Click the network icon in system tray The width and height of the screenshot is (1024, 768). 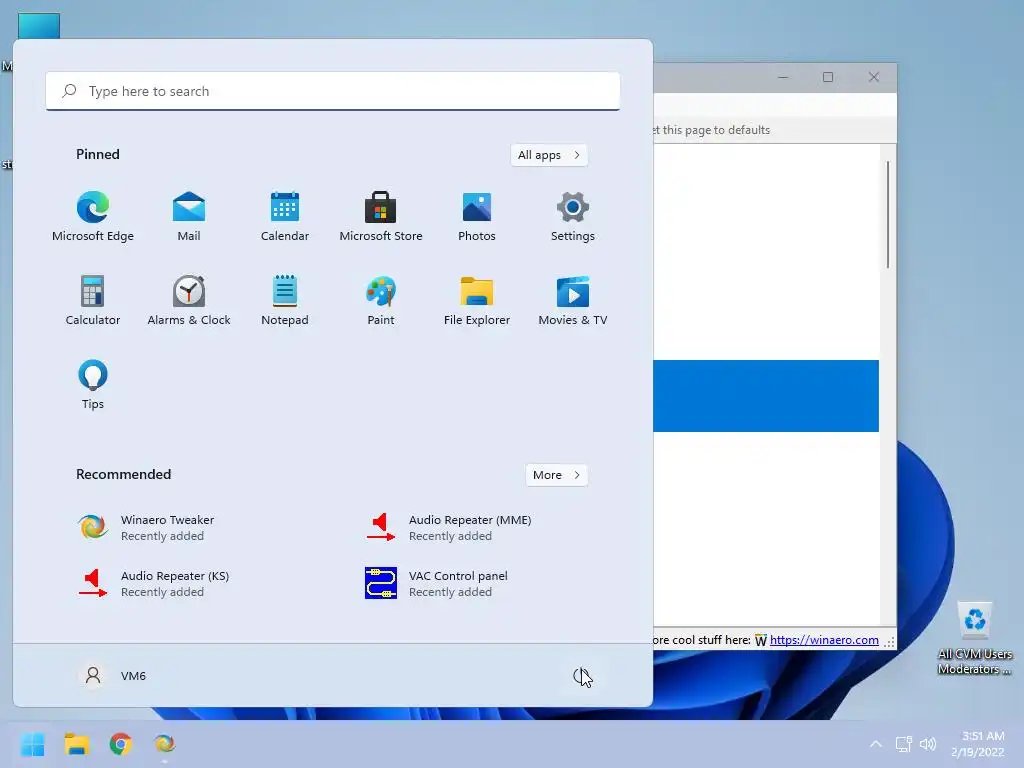click(903, 744)
